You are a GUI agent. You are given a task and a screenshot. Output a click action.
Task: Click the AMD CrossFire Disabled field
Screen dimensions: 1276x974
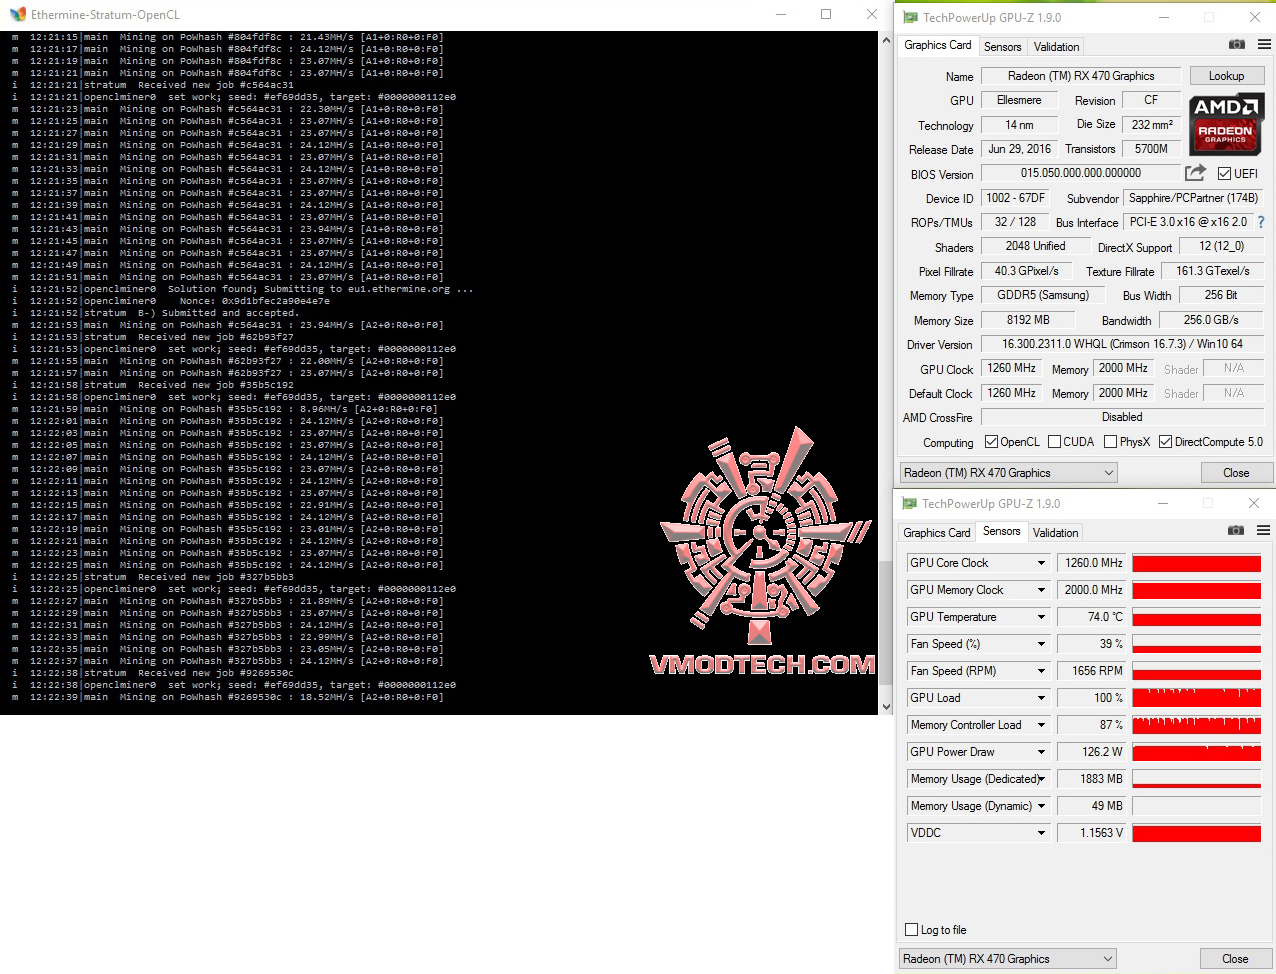tap(1122, 417)
